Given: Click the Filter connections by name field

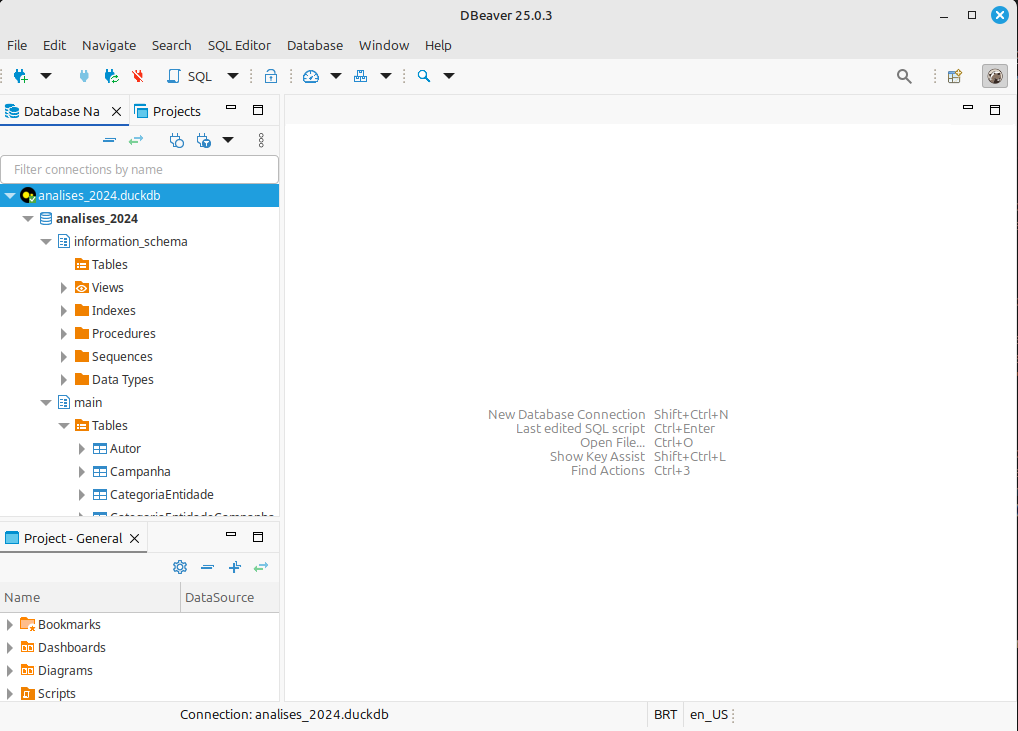Looking at the screenshot, I should point(139,169).
